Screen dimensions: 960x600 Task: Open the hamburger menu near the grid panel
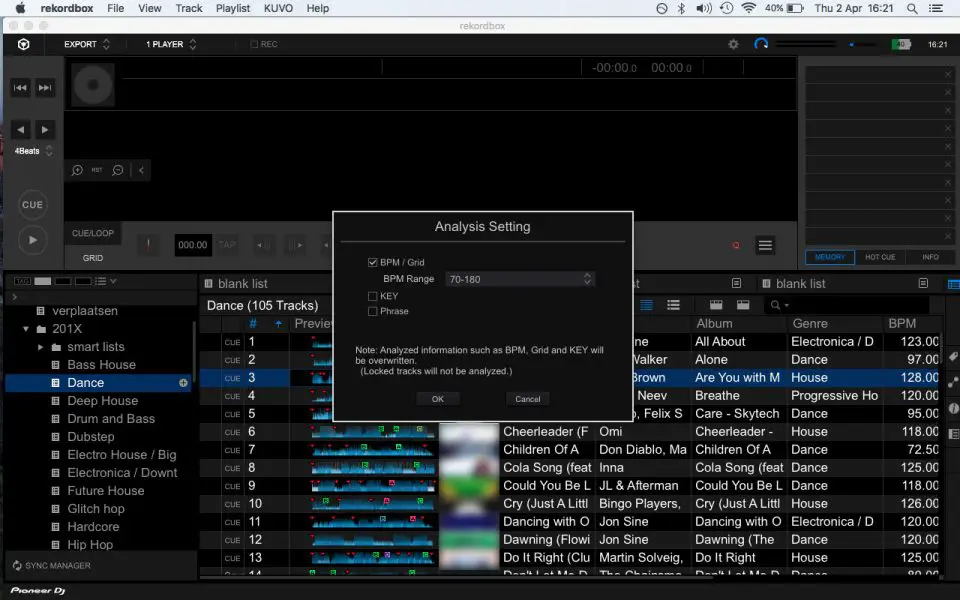tap(765, 246)
